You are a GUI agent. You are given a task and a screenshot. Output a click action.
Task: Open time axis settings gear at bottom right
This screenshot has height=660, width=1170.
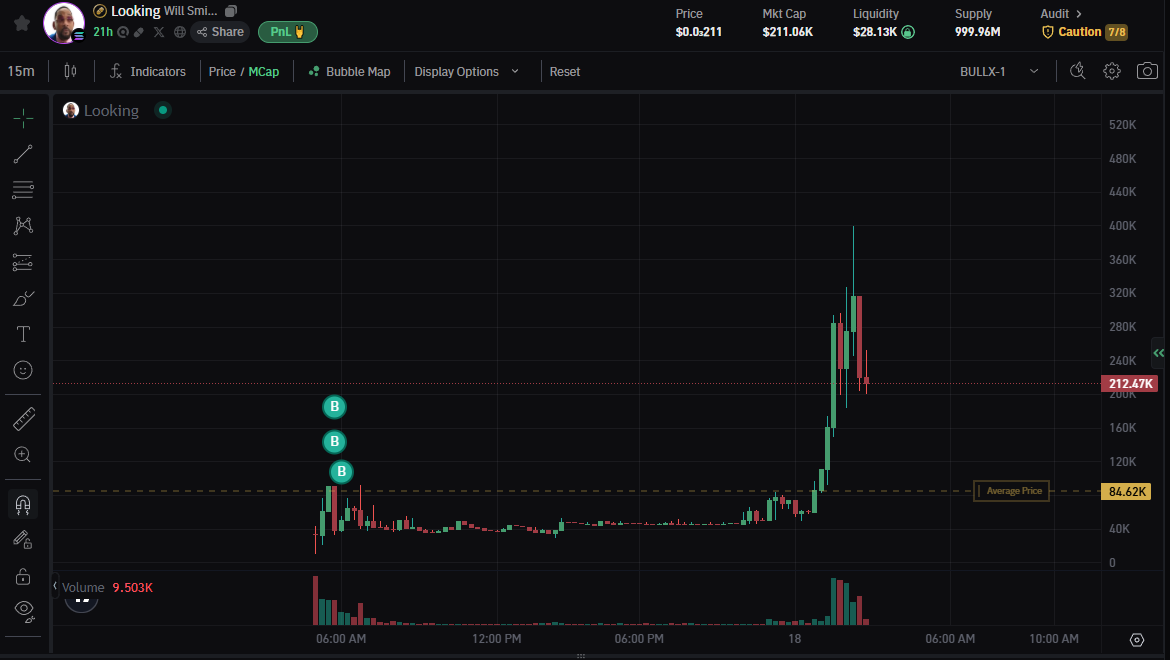1136,640
